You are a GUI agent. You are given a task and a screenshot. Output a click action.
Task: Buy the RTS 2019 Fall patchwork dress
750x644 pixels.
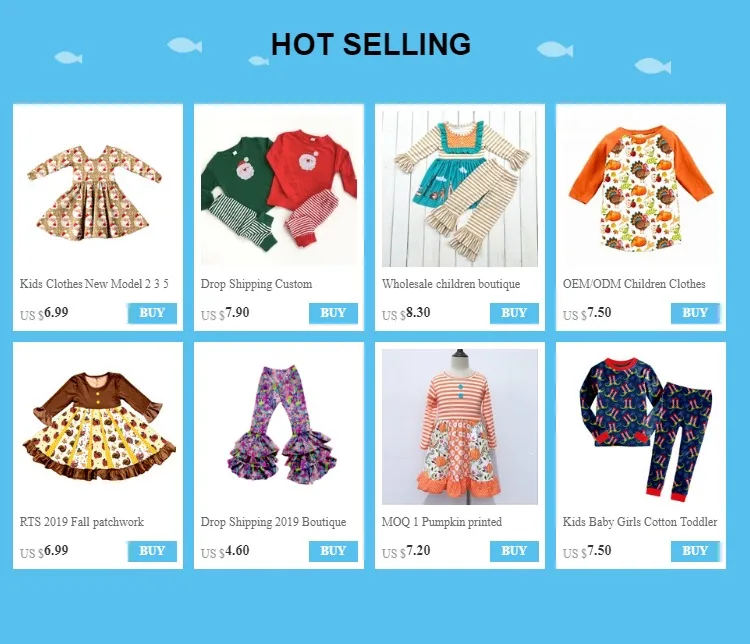pos(152,551)
